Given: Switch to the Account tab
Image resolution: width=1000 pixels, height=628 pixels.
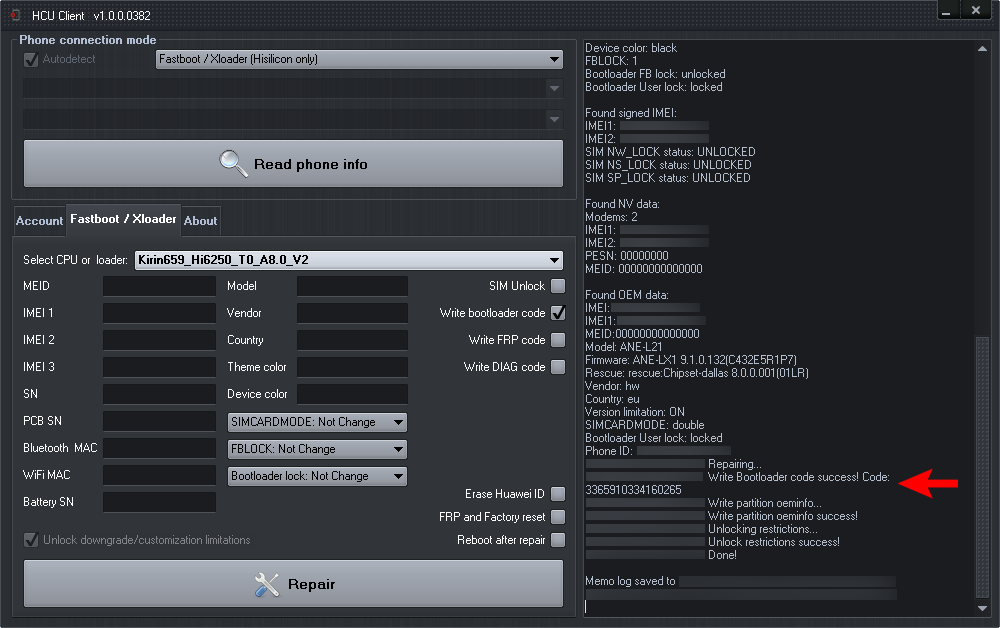Looking at the screenshot, I should point(40,221).
